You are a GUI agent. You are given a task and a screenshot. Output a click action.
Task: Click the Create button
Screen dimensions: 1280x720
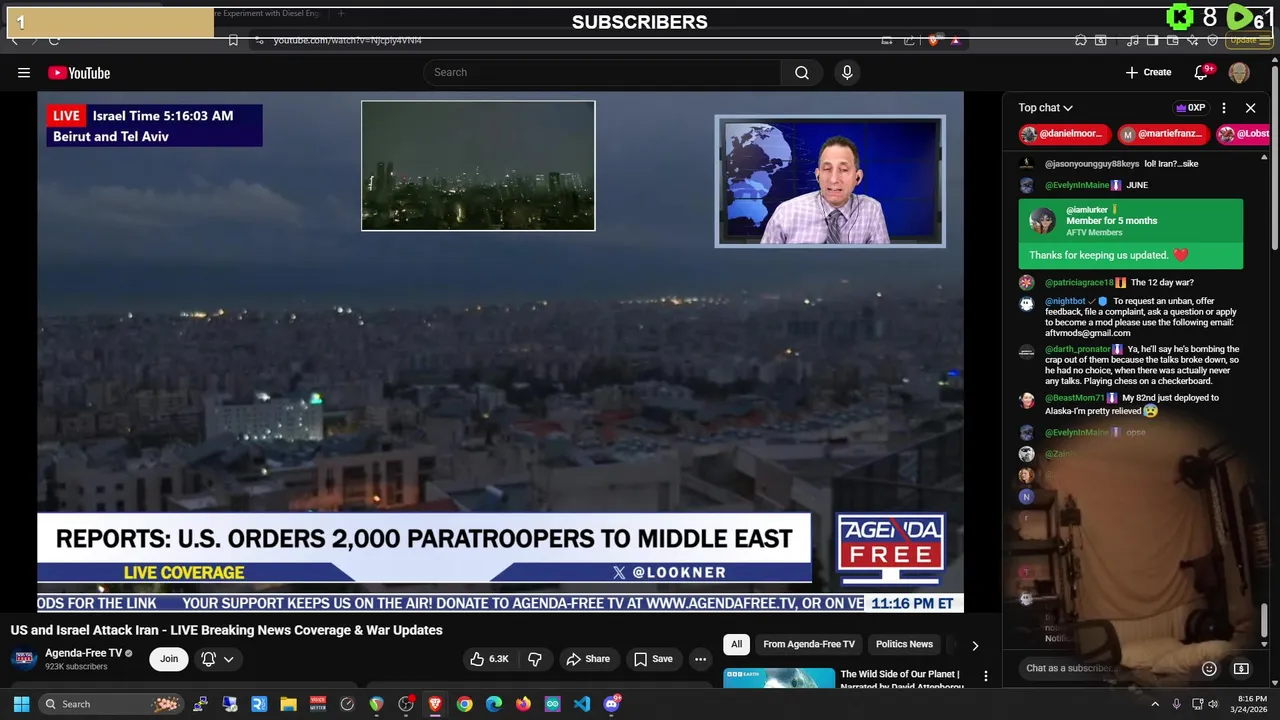point(1148,72)
